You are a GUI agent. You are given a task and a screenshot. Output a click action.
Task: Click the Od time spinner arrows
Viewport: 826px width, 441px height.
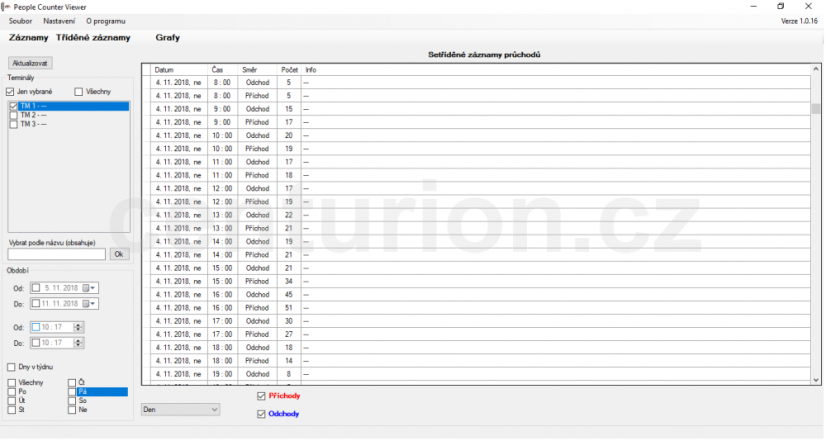click(78, 328)
